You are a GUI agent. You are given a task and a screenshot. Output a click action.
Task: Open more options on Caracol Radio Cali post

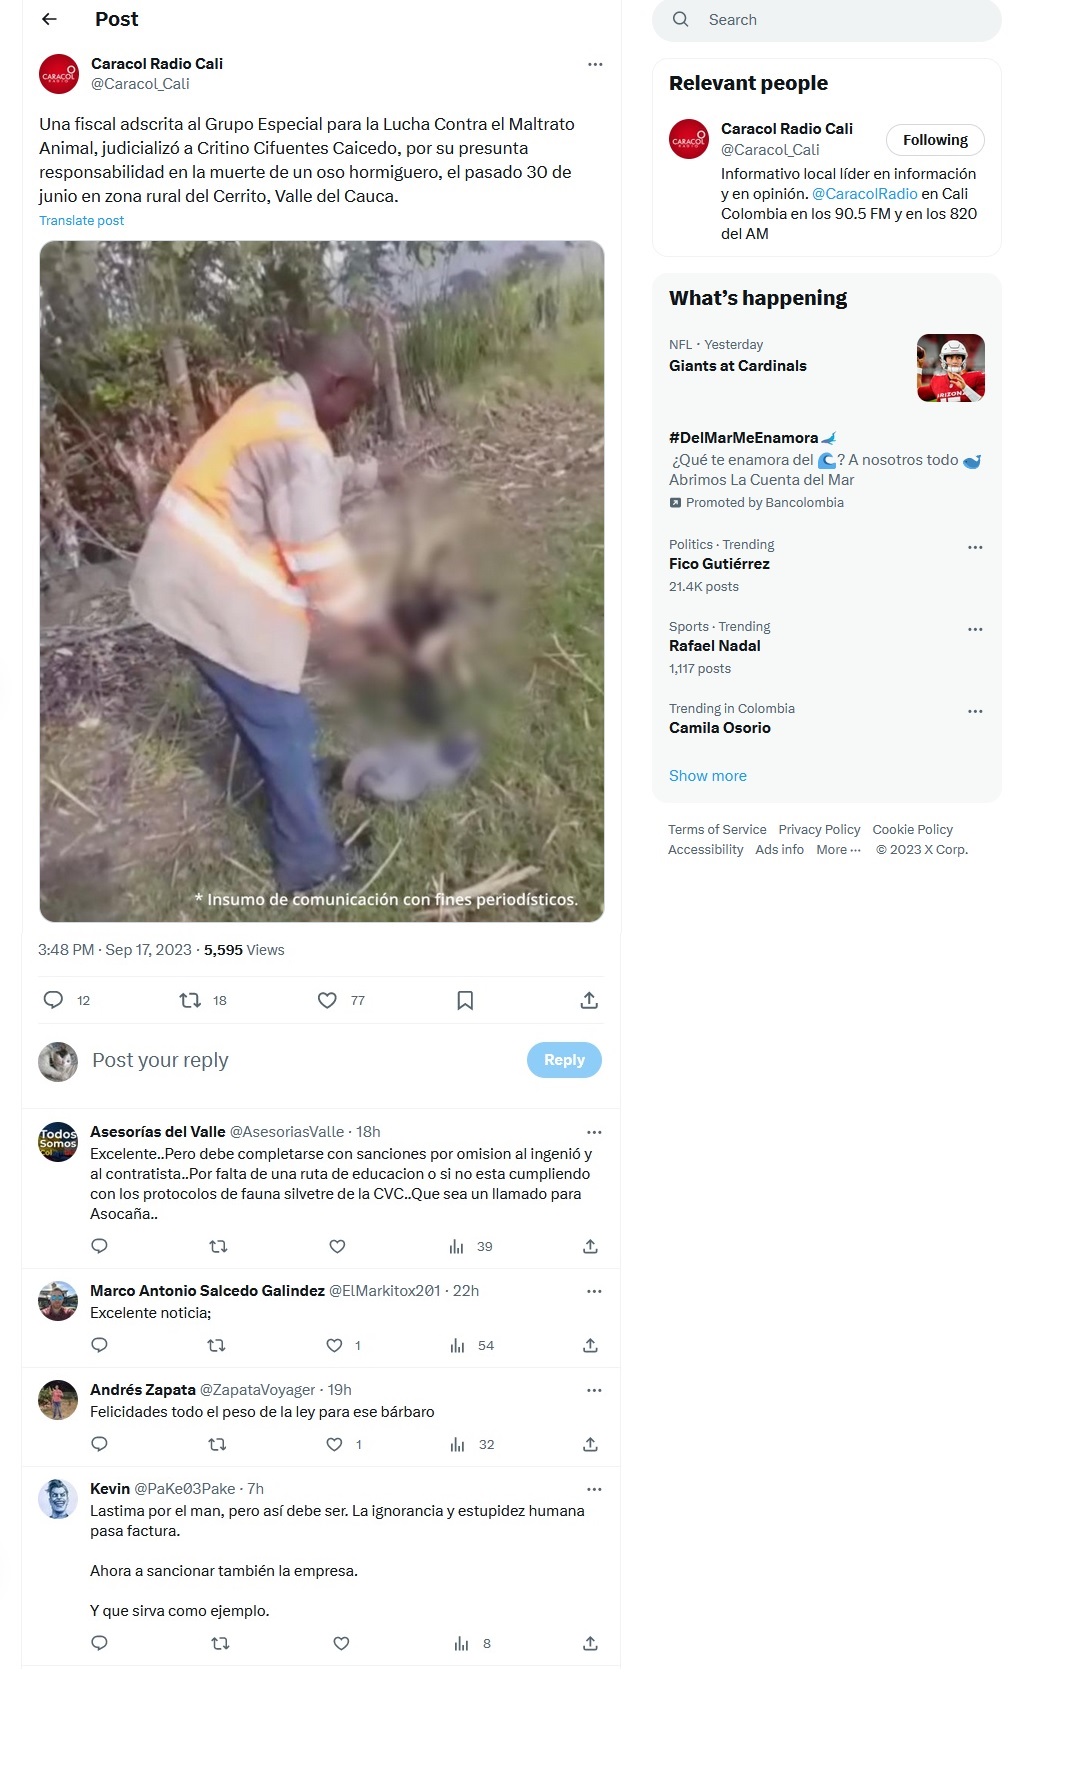pos(595,64)
